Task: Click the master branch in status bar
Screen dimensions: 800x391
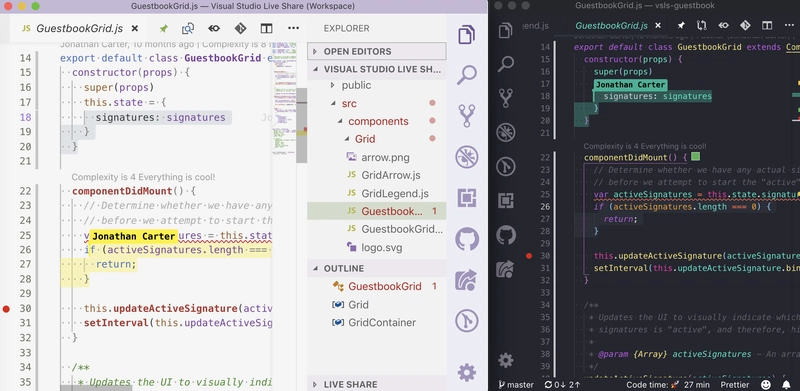Action: (x=516, y=385)
